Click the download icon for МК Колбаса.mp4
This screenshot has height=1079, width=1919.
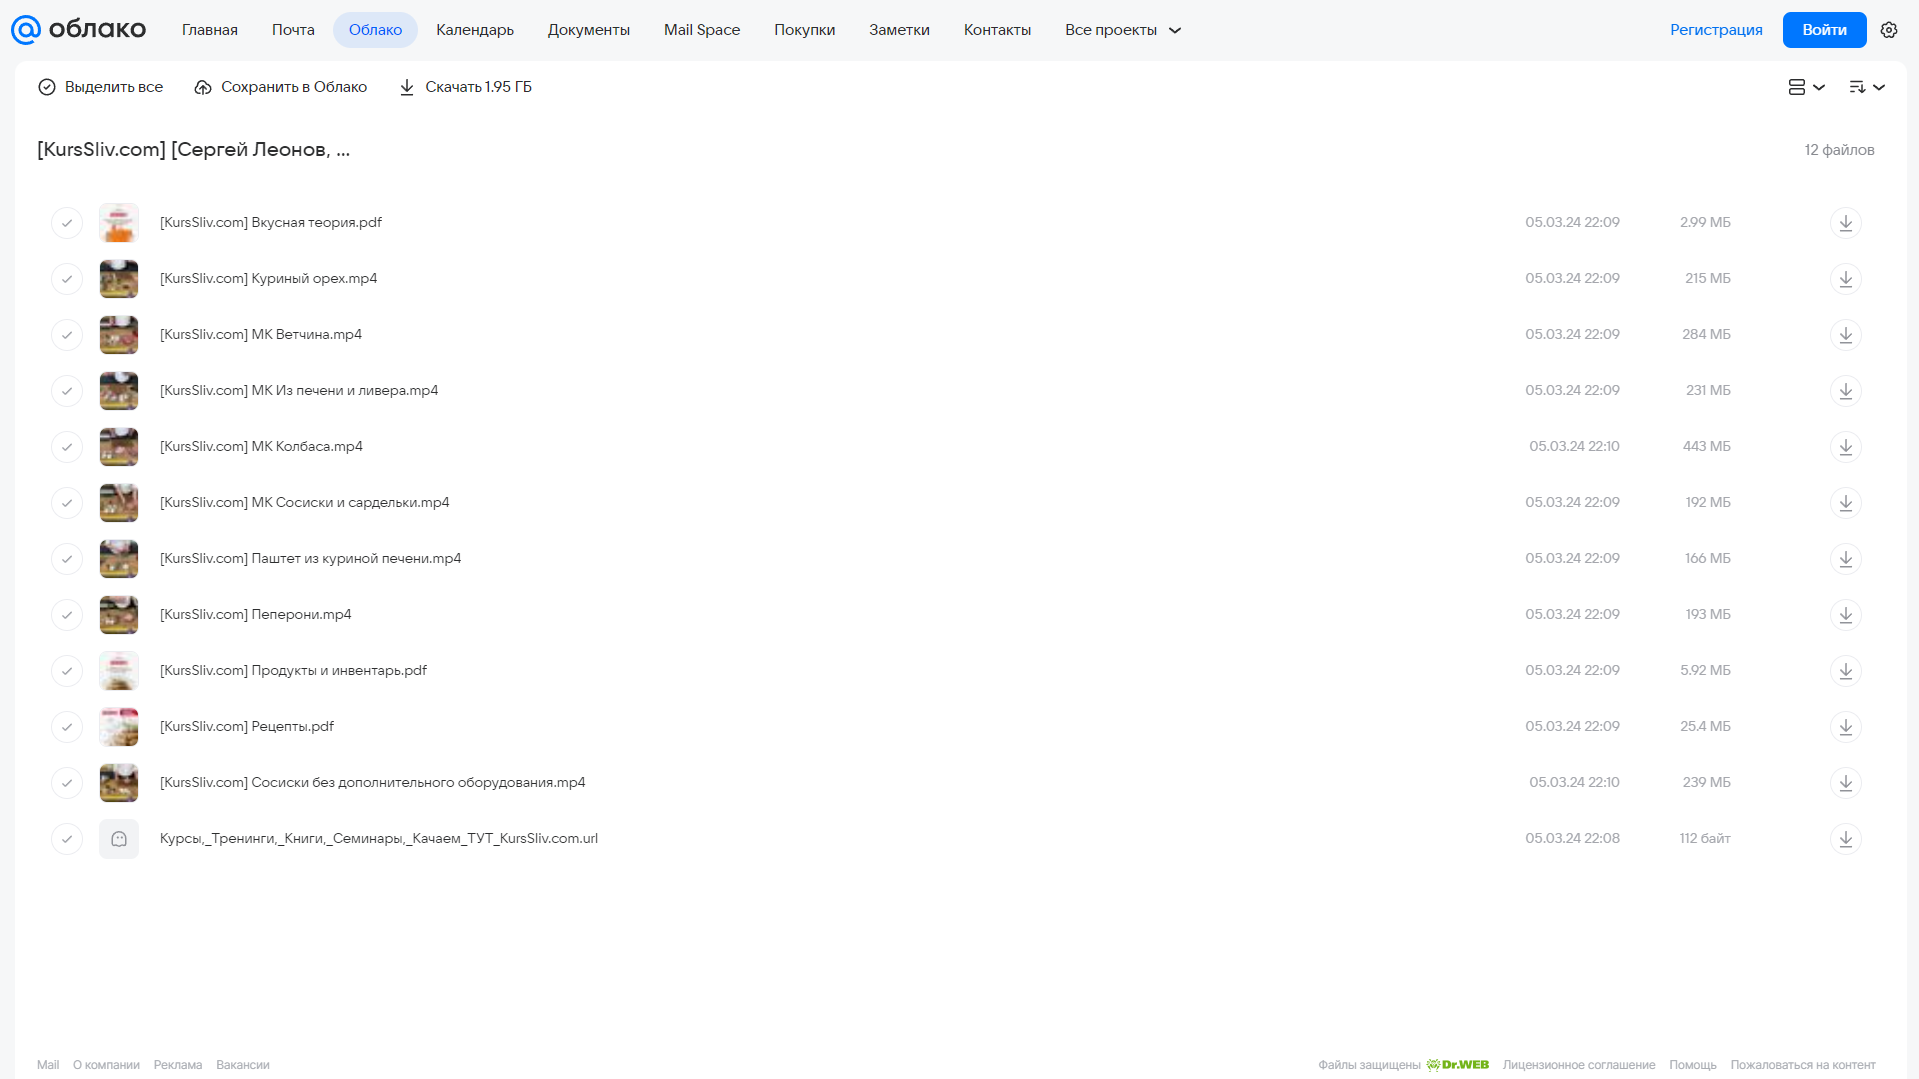tap(1846, 447)
